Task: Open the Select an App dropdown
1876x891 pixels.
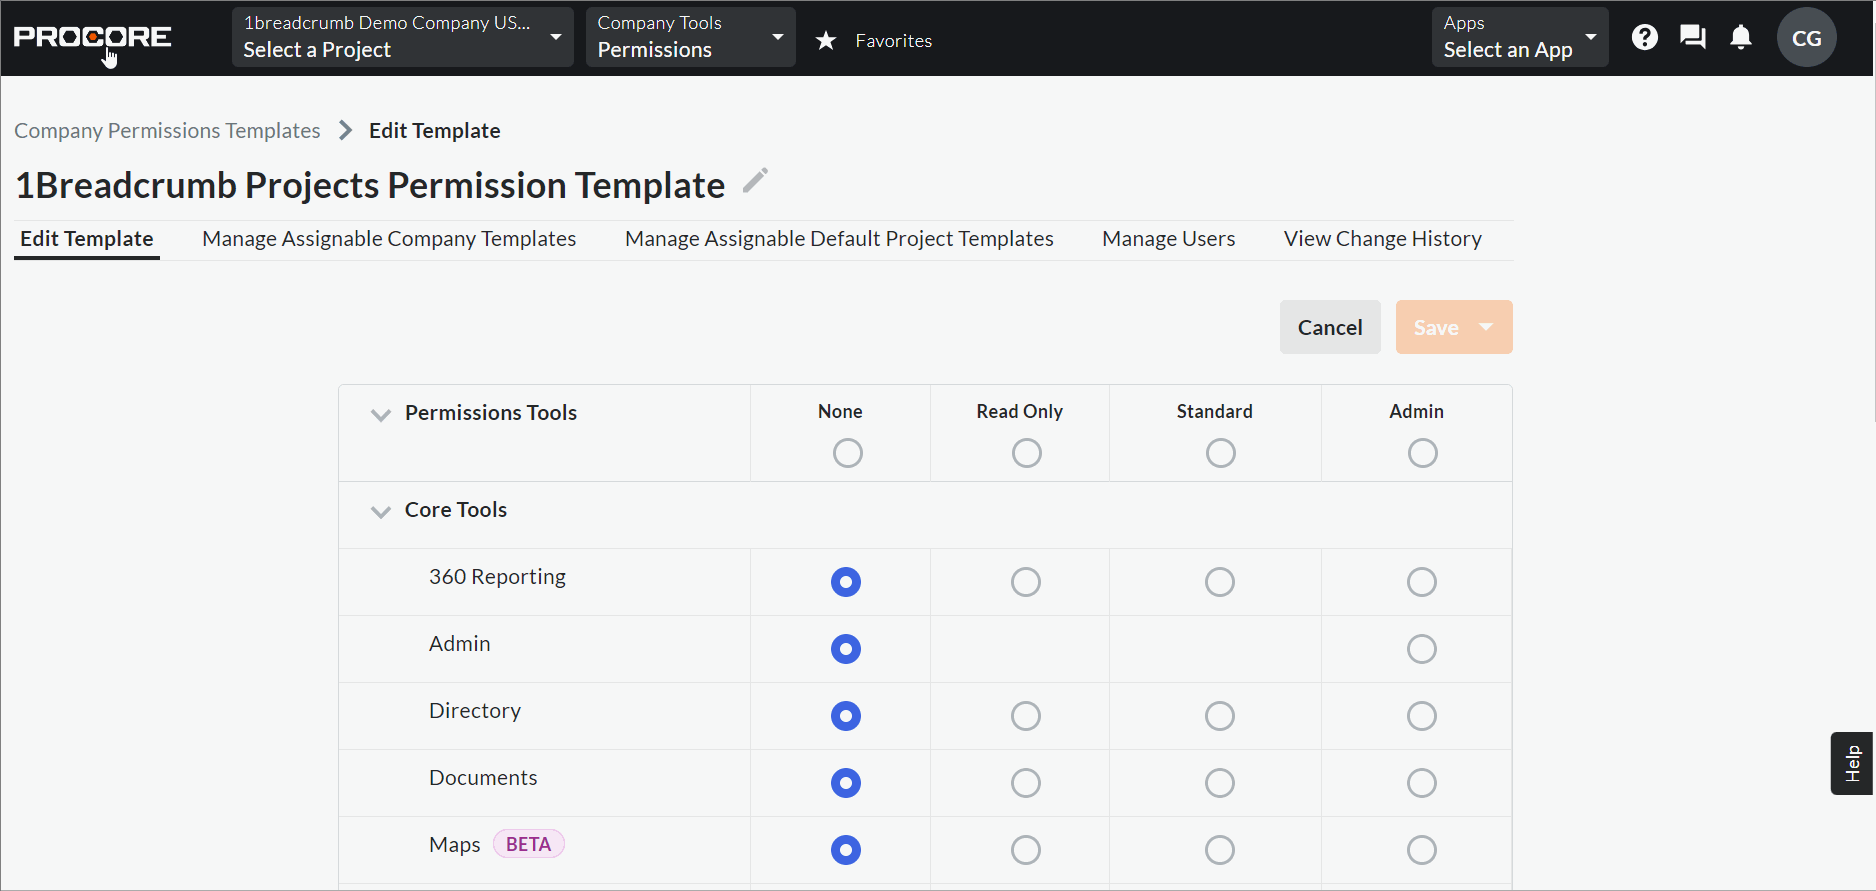Action: [1519, 38]
